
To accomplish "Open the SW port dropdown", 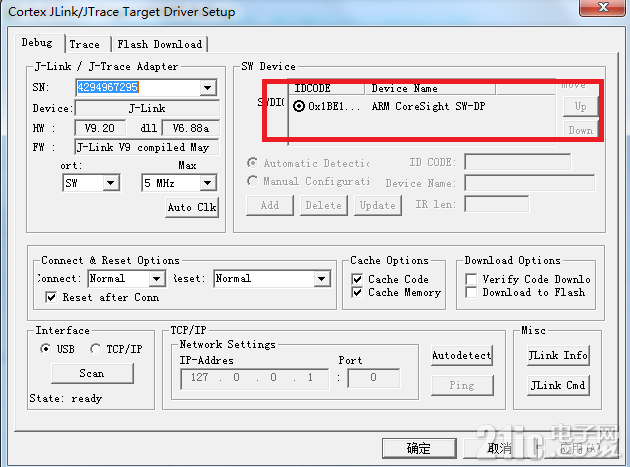I will pos(111,183).
